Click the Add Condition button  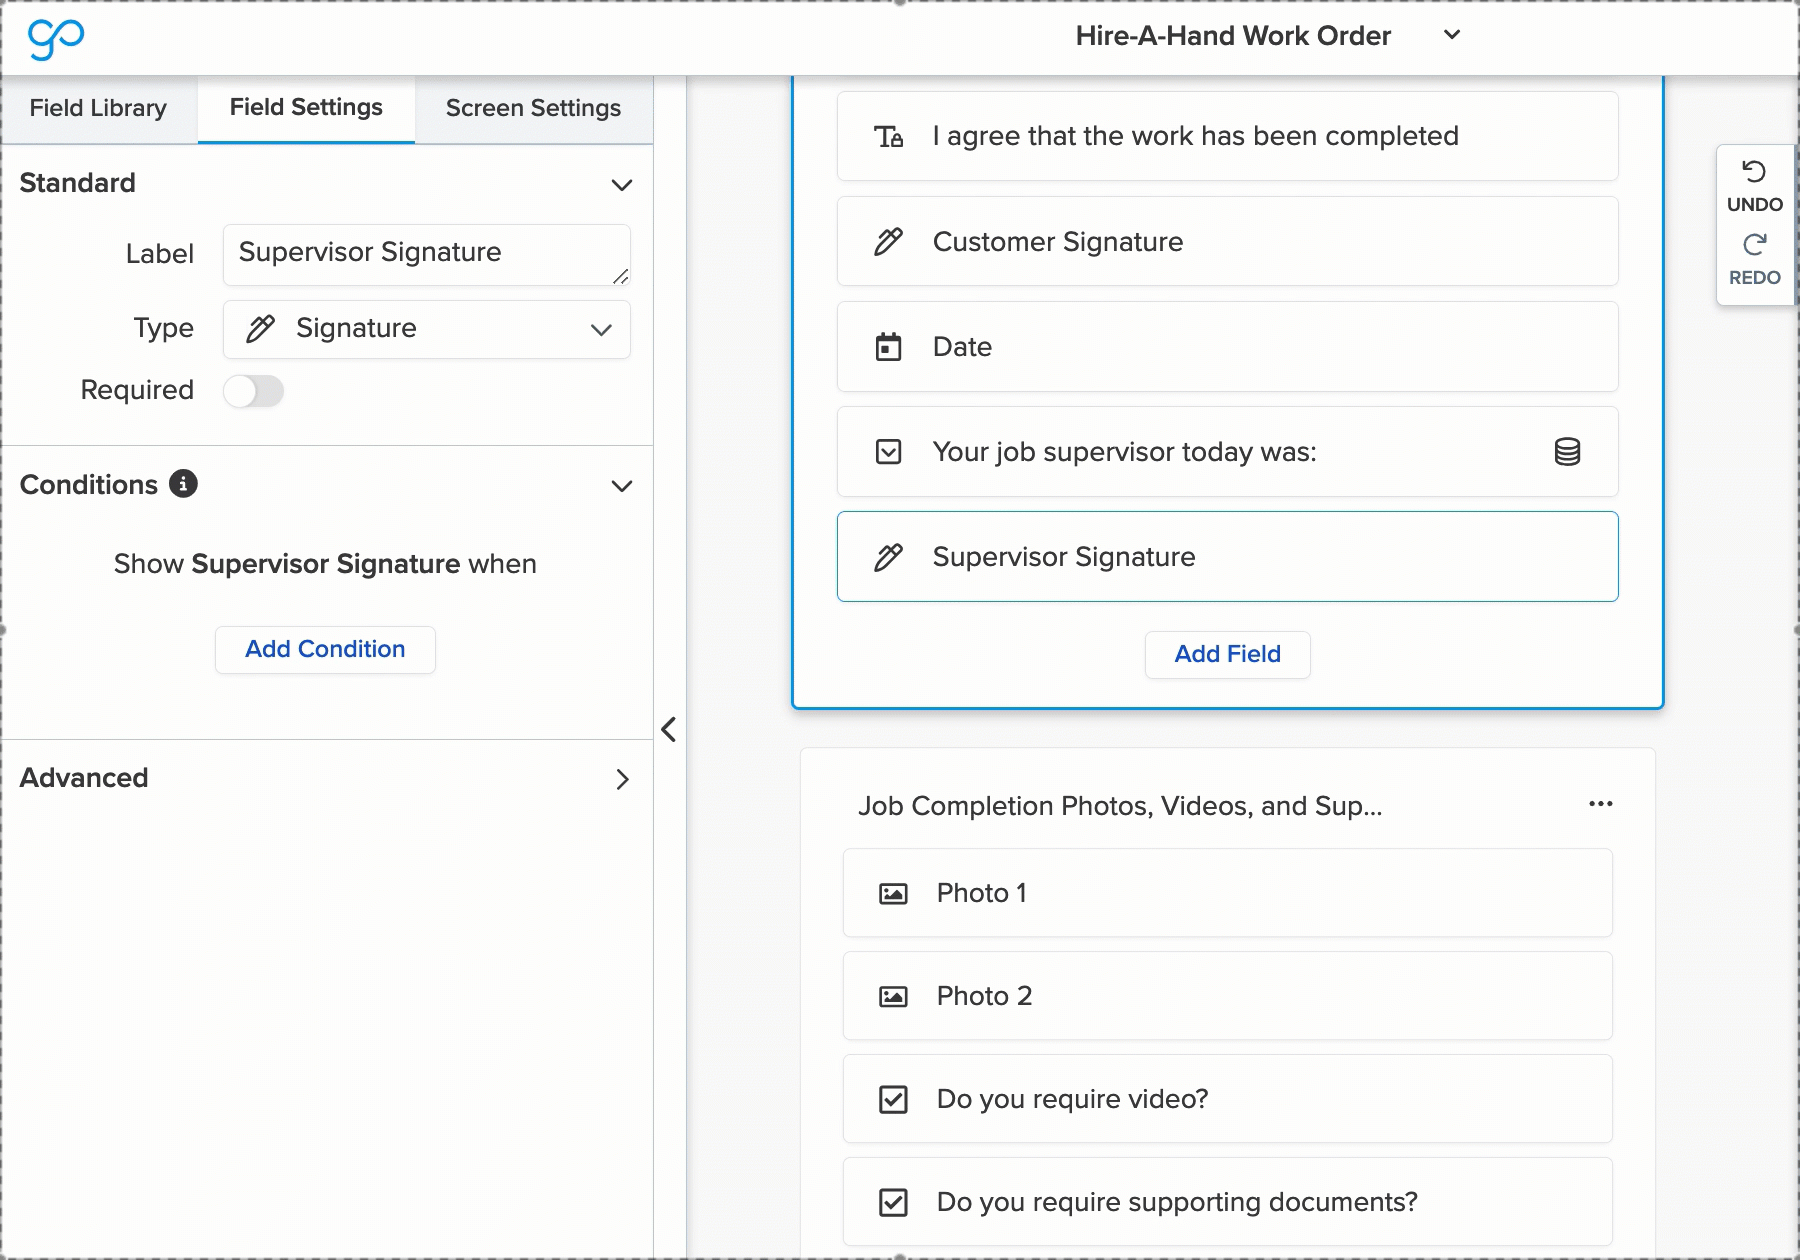(325, 650)
